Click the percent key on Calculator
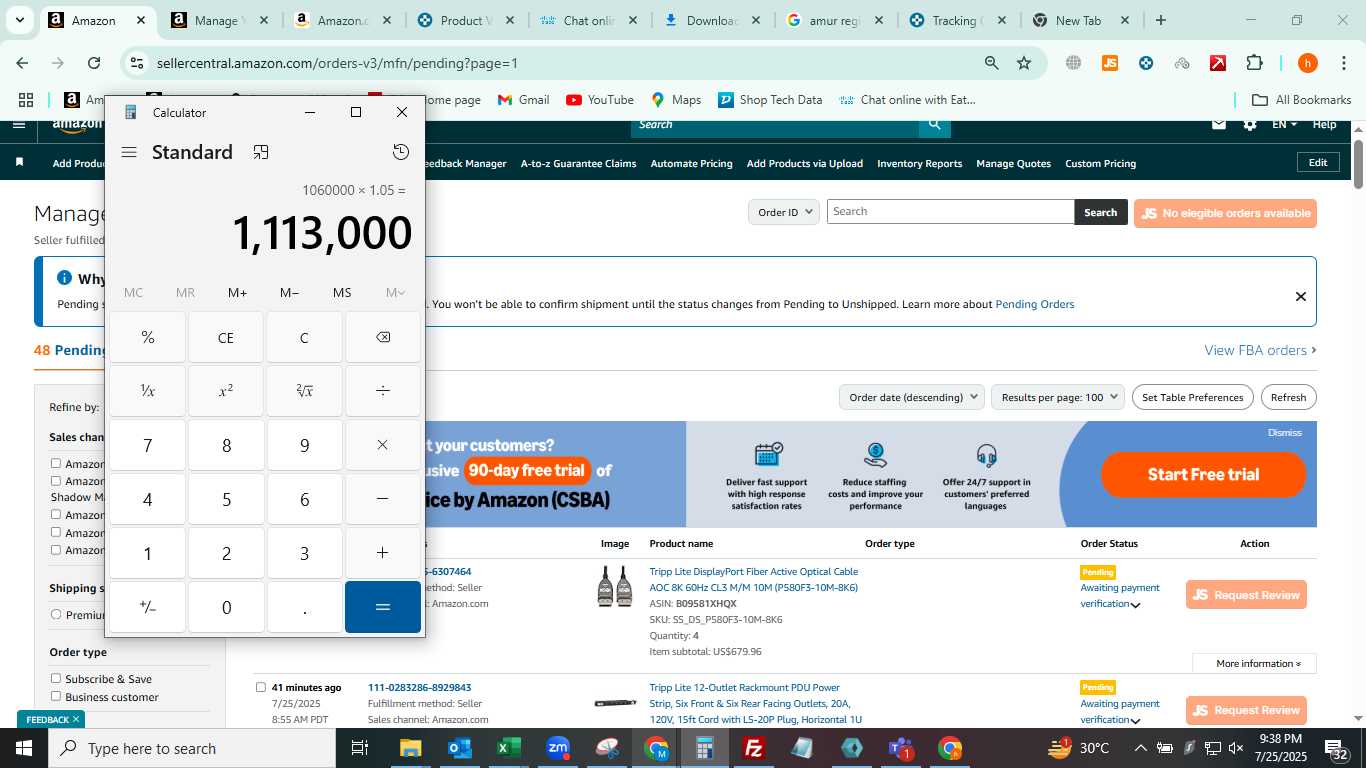The width and height of the screenshot is (1366, 768). [147, 337]
